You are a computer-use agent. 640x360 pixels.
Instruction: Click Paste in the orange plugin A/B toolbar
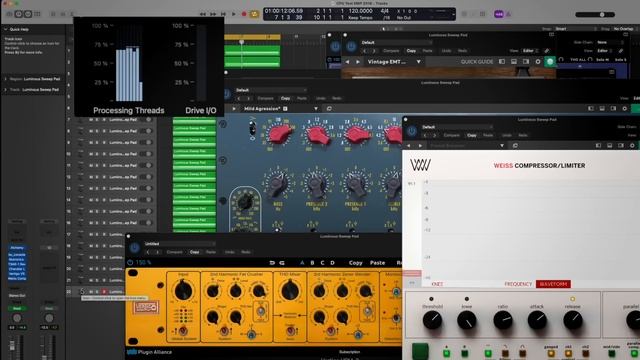coord(377,263)
